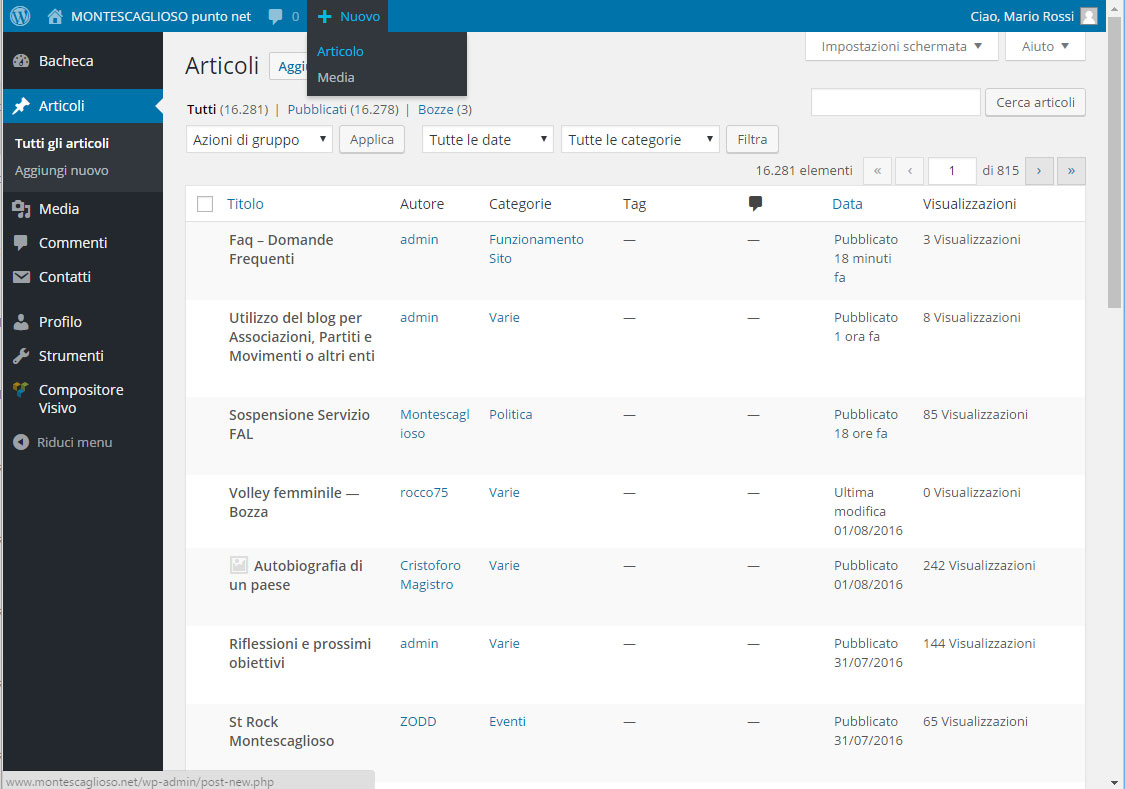Select Articolo from the Nuovo menu
The width and height of the screenshot is (1125, 789).
340,51
